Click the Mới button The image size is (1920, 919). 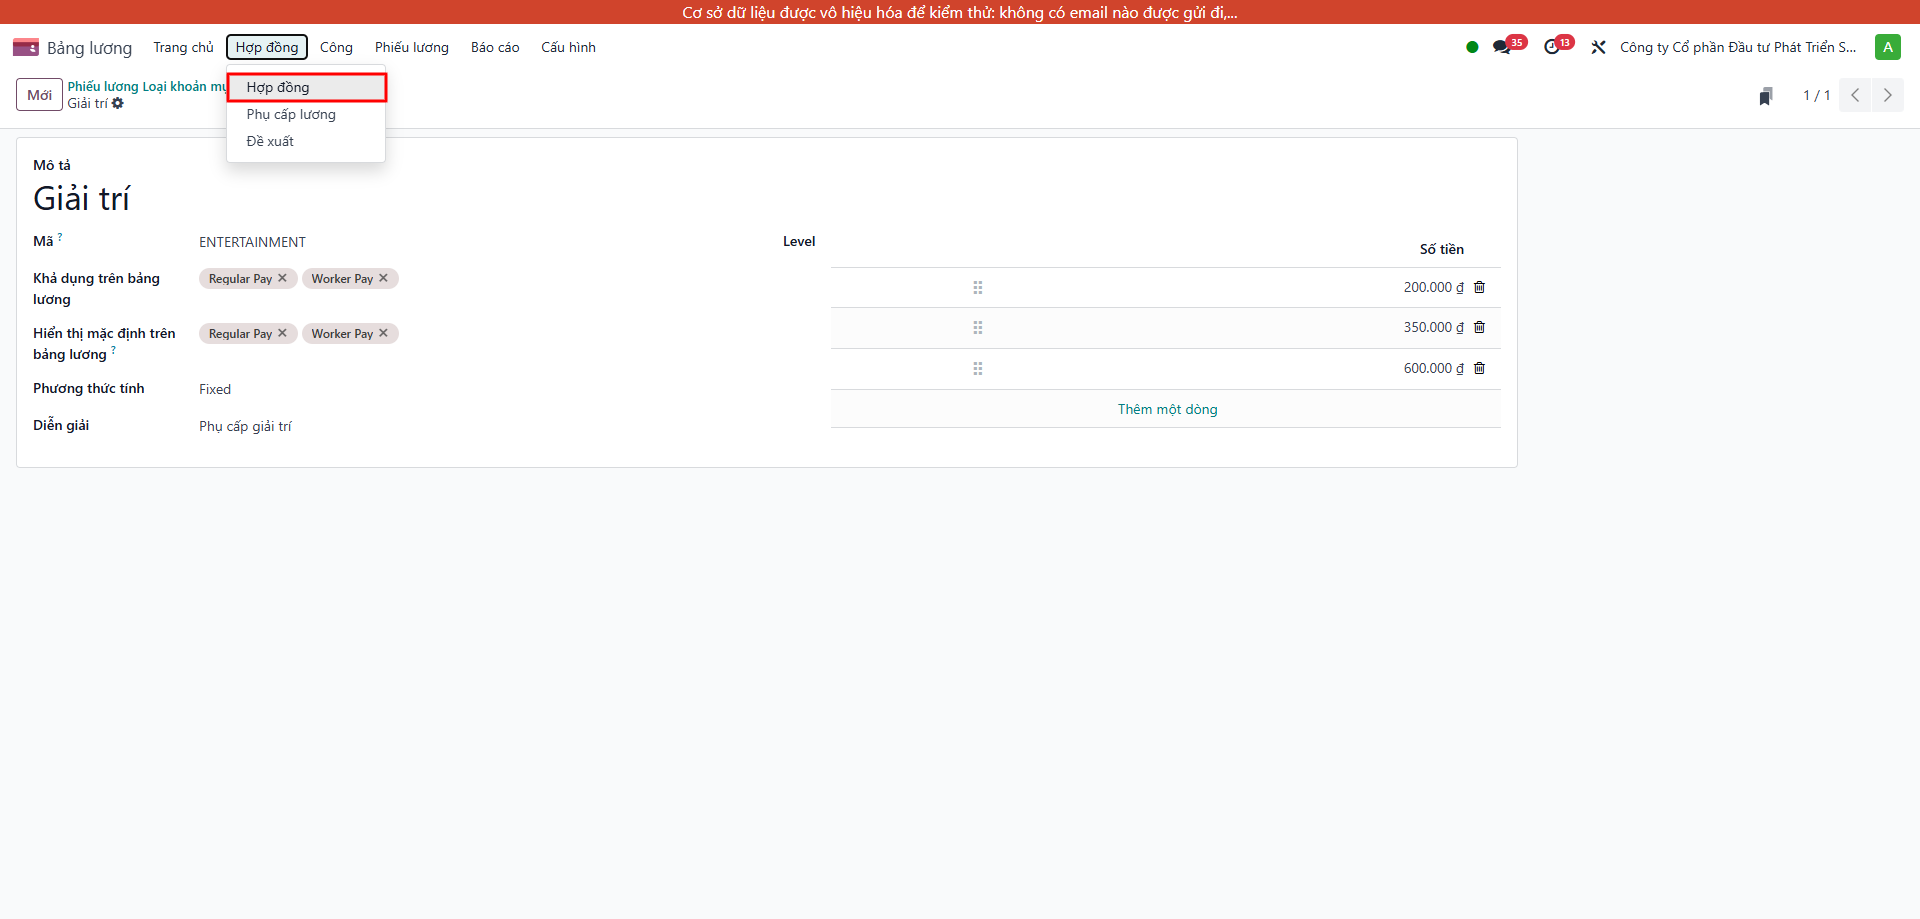[x=40, y=95]
